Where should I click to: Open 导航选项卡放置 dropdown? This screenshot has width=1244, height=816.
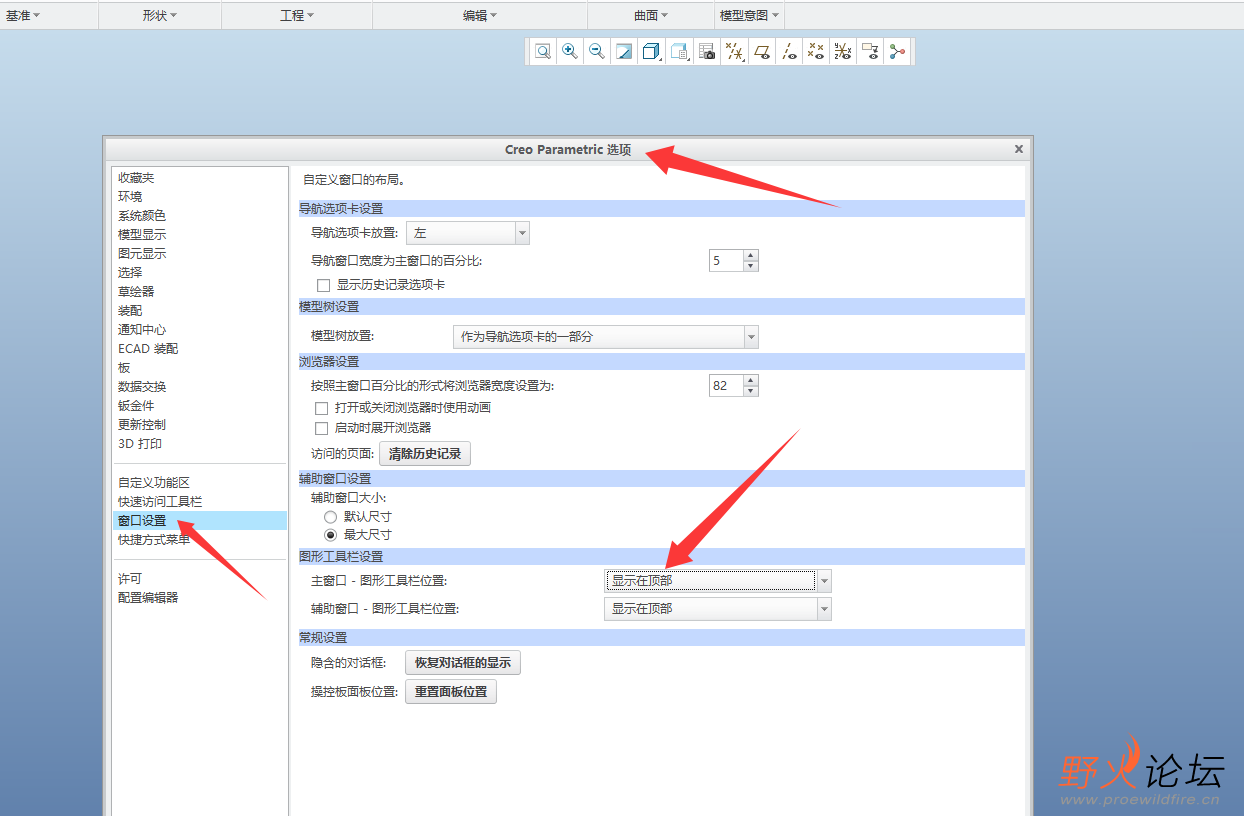[467, 233]
